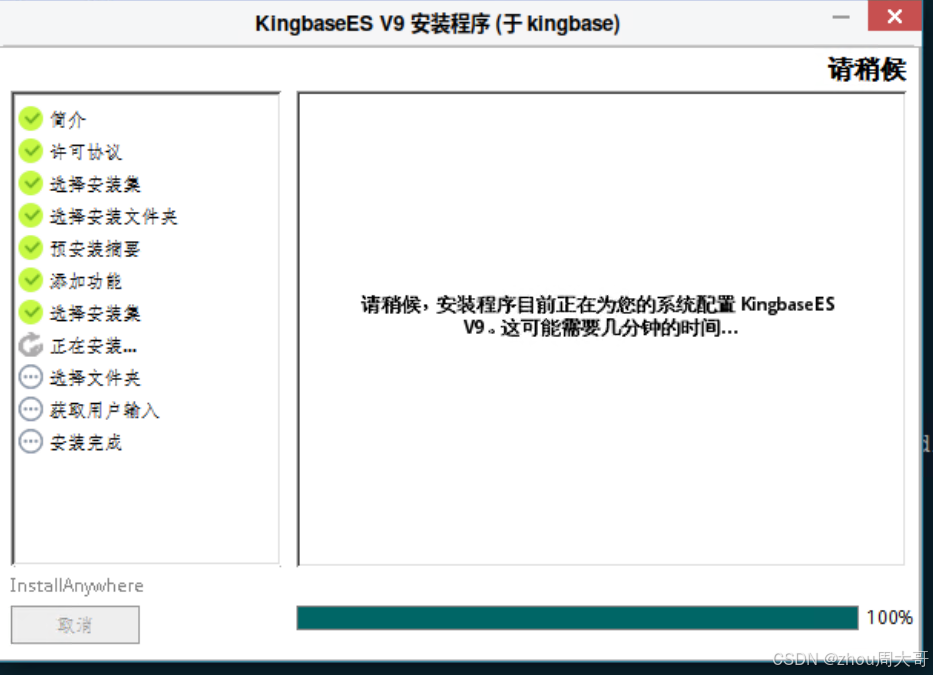Image resolution: width=933 pixels, height=675 pixels.
Task: Click the pending circle icon beside 获取用户输入
Action: [30, 409]
